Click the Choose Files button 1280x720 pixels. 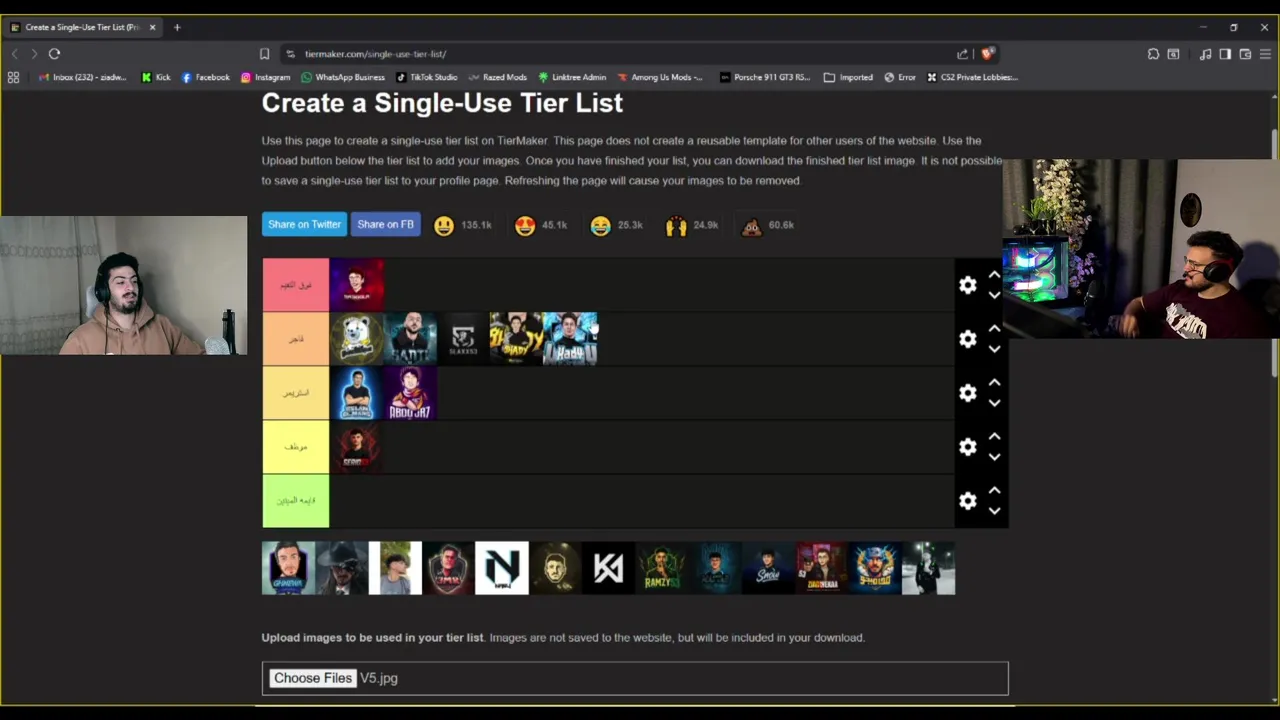coord(313,678)
